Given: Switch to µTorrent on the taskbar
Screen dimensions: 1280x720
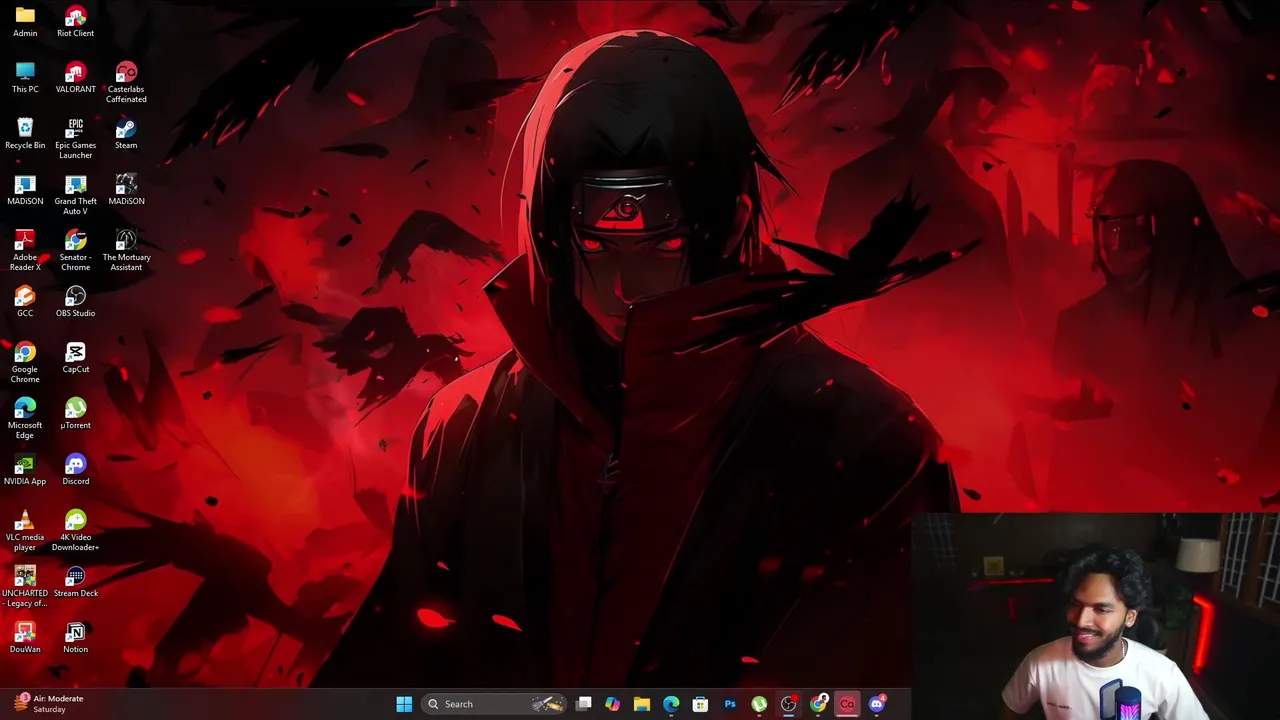Looking at the screenshot, I should point(759,704).
